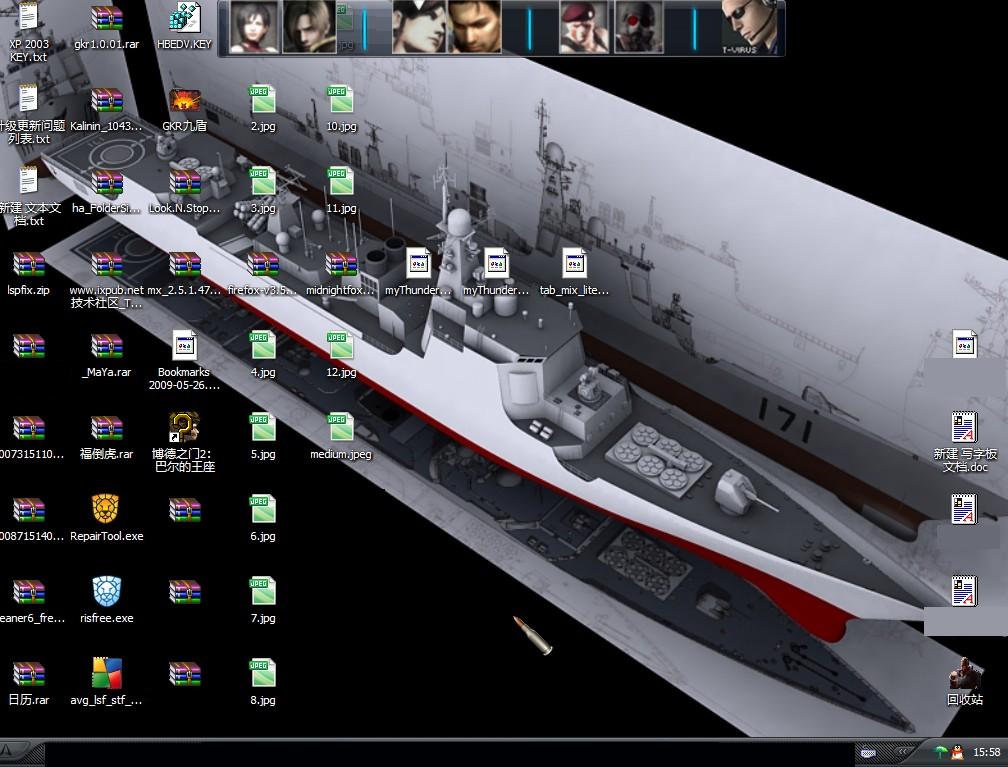1008x767 pixels.
Task: Open the 5.jpg image file
Action: pyautogui.click(x=263, y=437)
